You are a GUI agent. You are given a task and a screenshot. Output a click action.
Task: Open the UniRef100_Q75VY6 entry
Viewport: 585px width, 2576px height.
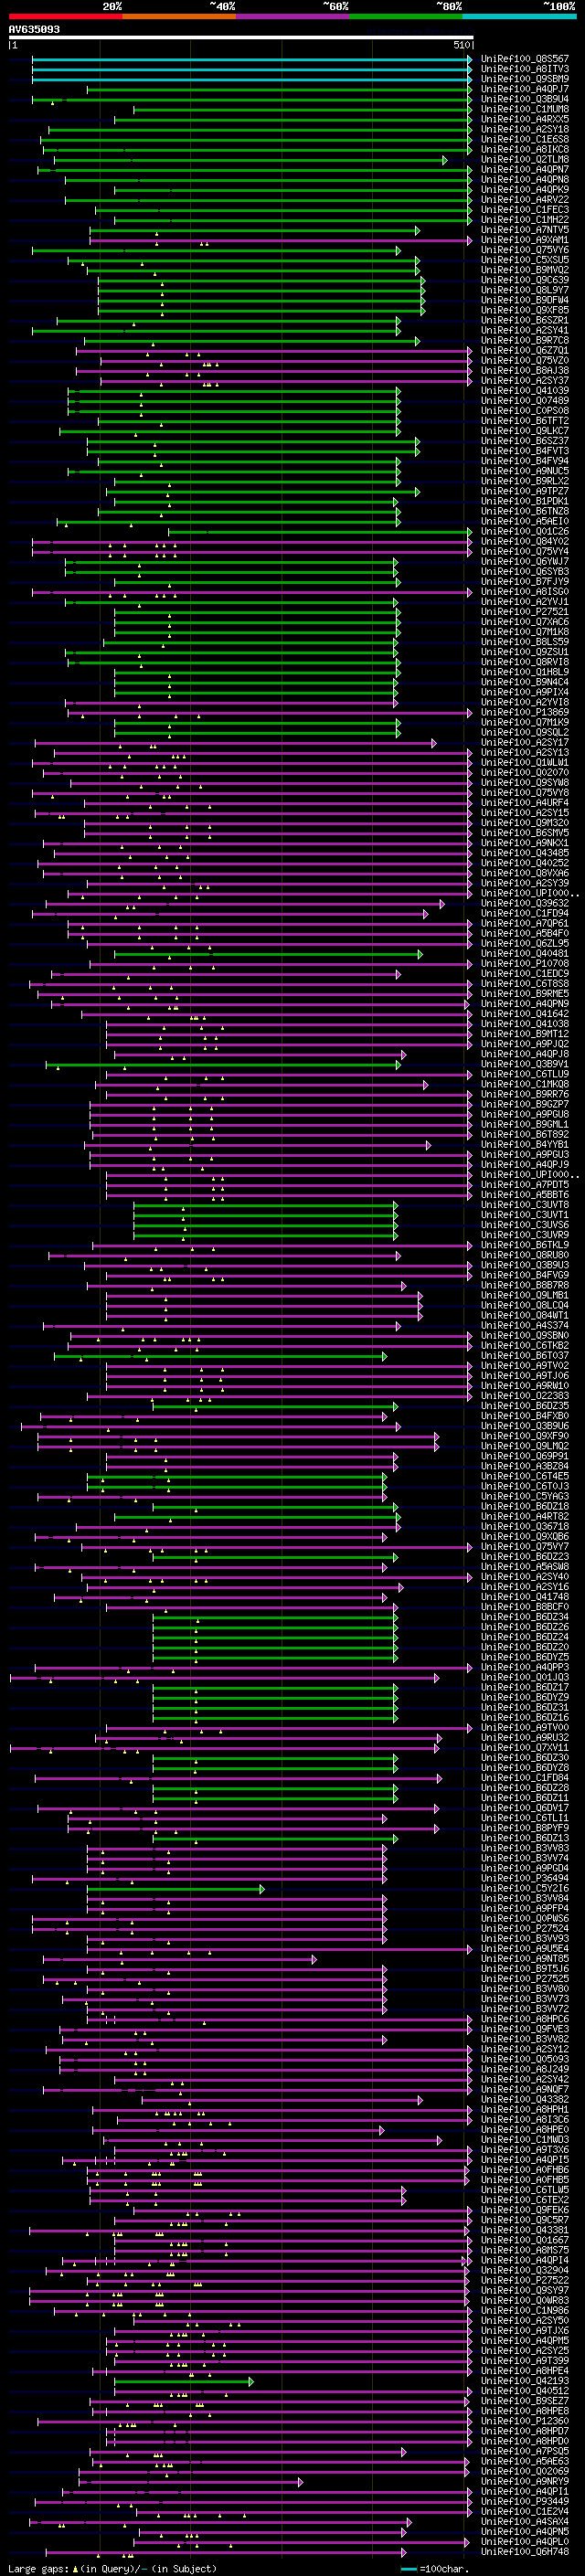click(525, 250)
